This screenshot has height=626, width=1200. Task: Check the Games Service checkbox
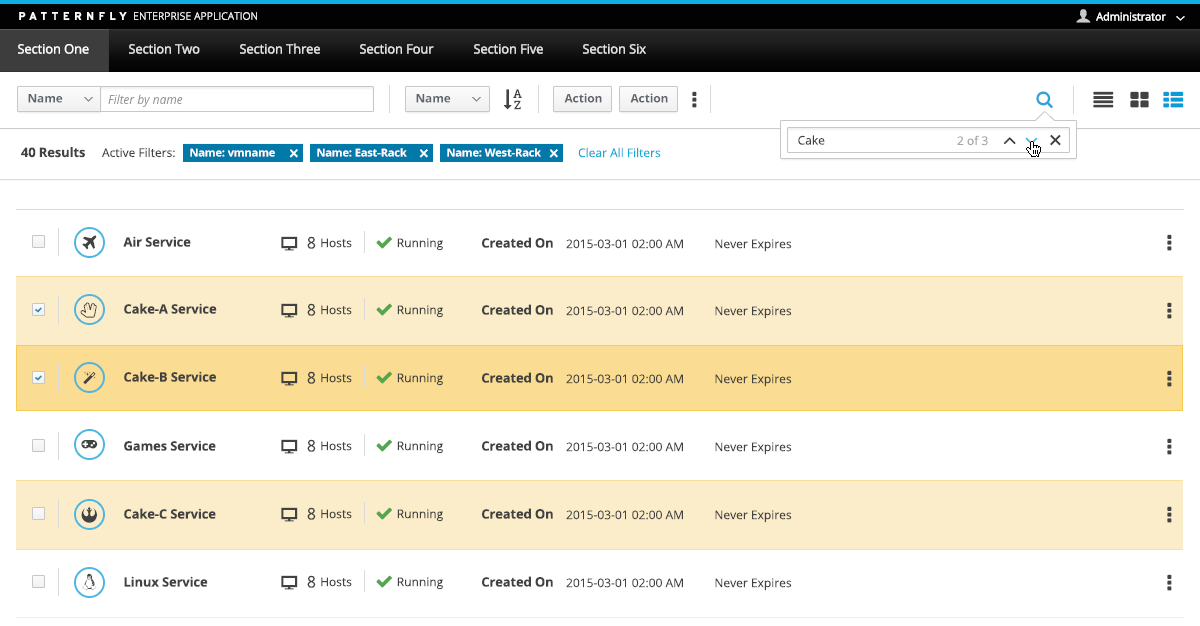[38, 445]
